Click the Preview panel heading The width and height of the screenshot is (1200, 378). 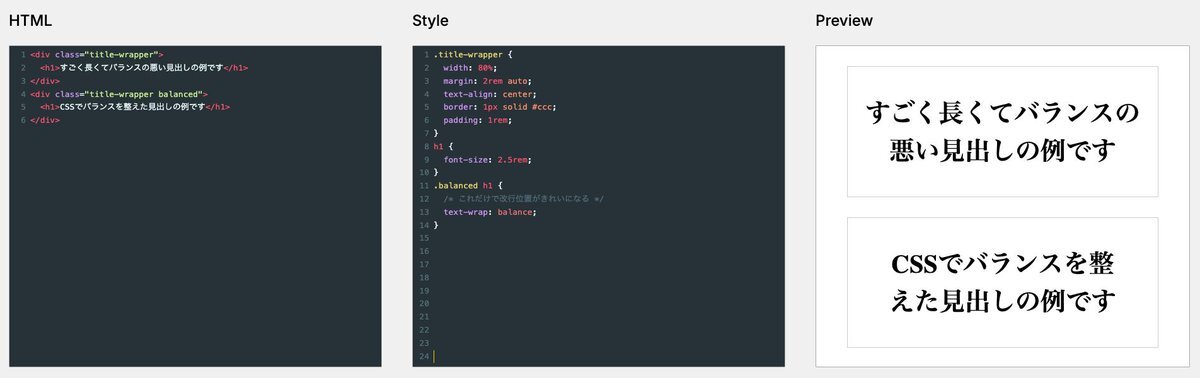pos(844,21)
